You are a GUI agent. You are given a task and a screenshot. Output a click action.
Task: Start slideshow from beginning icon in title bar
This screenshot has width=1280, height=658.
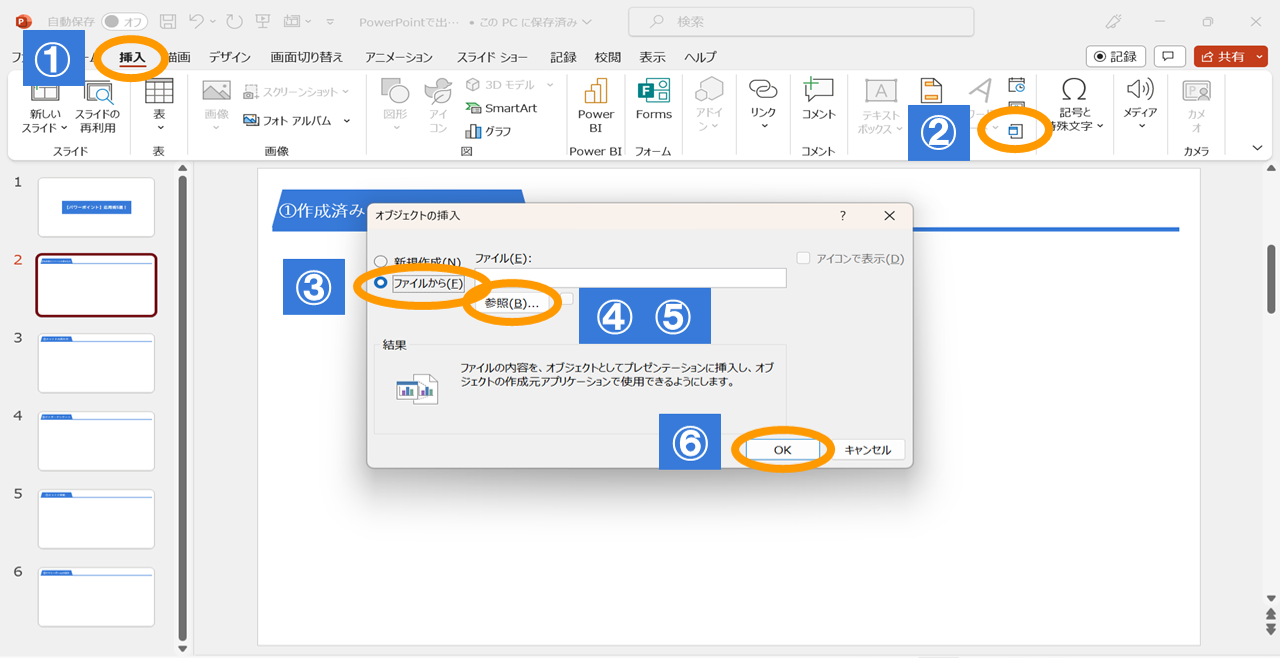[263, 21]
